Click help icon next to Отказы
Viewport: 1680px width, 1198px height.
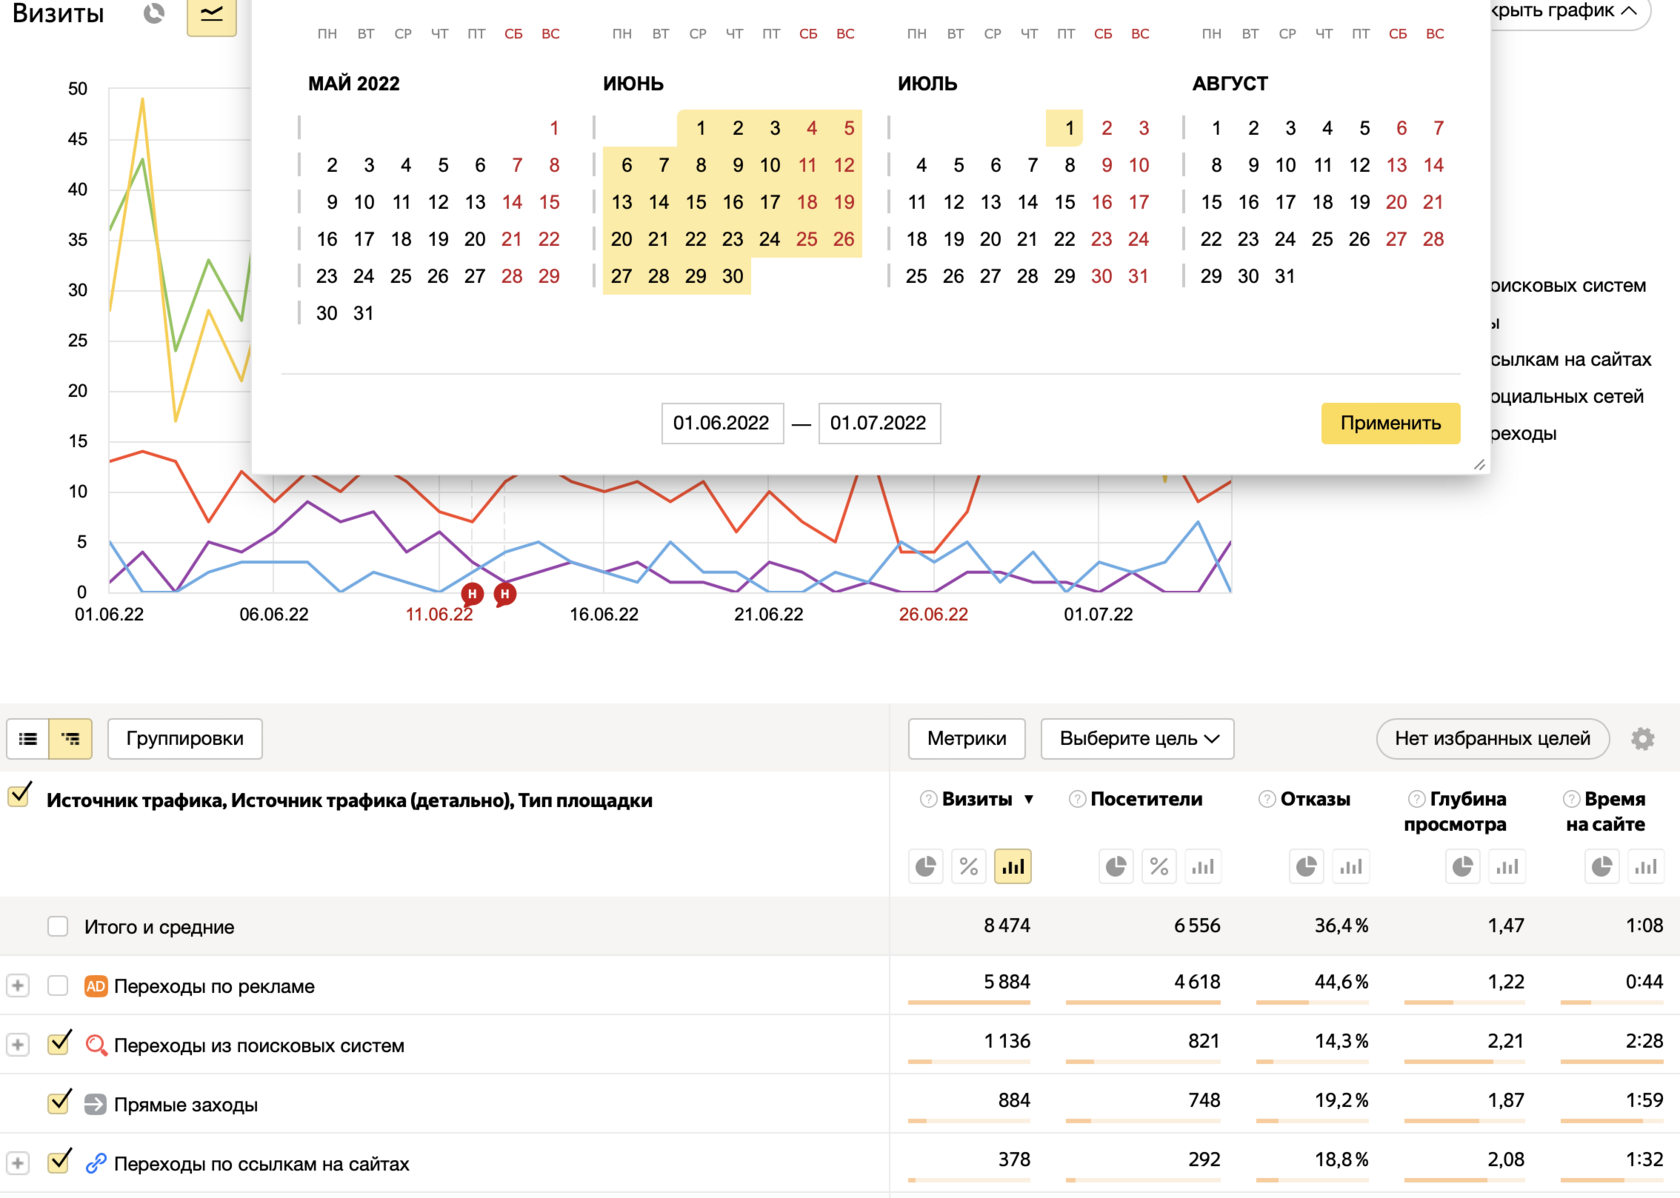pos(1267,799)
